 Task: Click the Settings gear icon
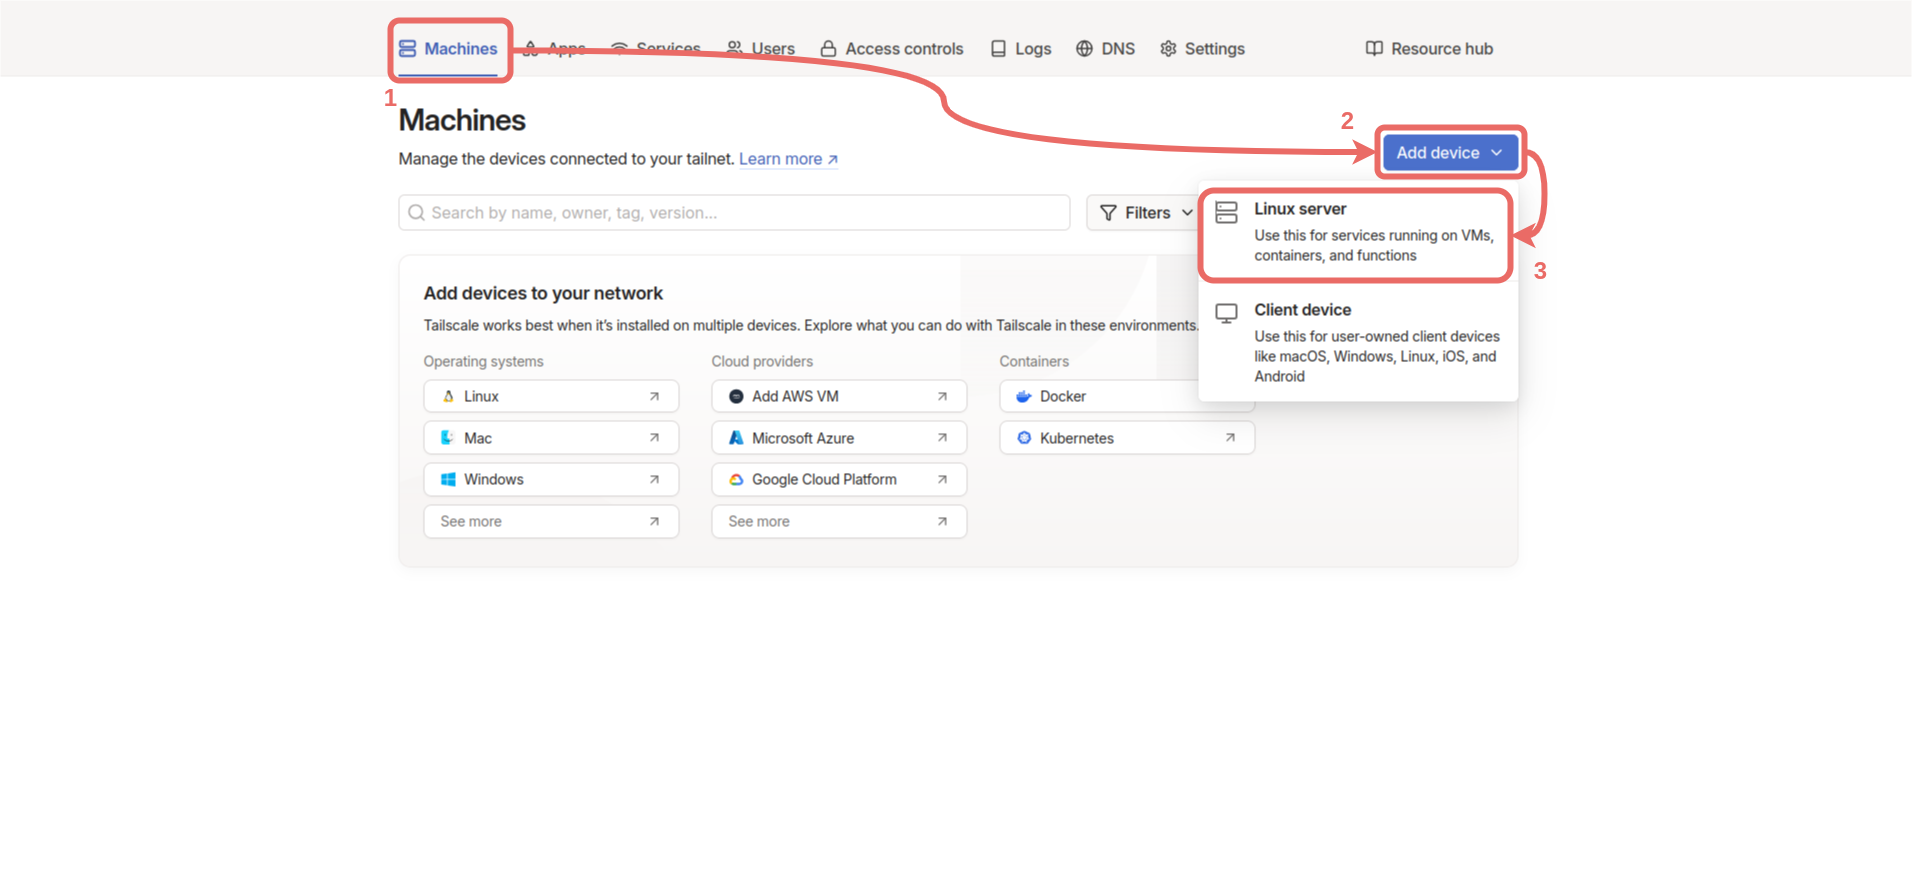(x=1168, y=49)
